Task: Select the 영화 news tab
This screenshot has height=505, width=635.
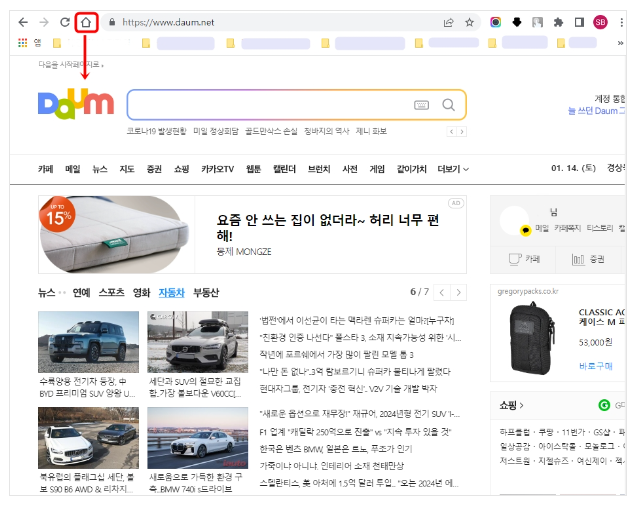Action: pos(141,292)
